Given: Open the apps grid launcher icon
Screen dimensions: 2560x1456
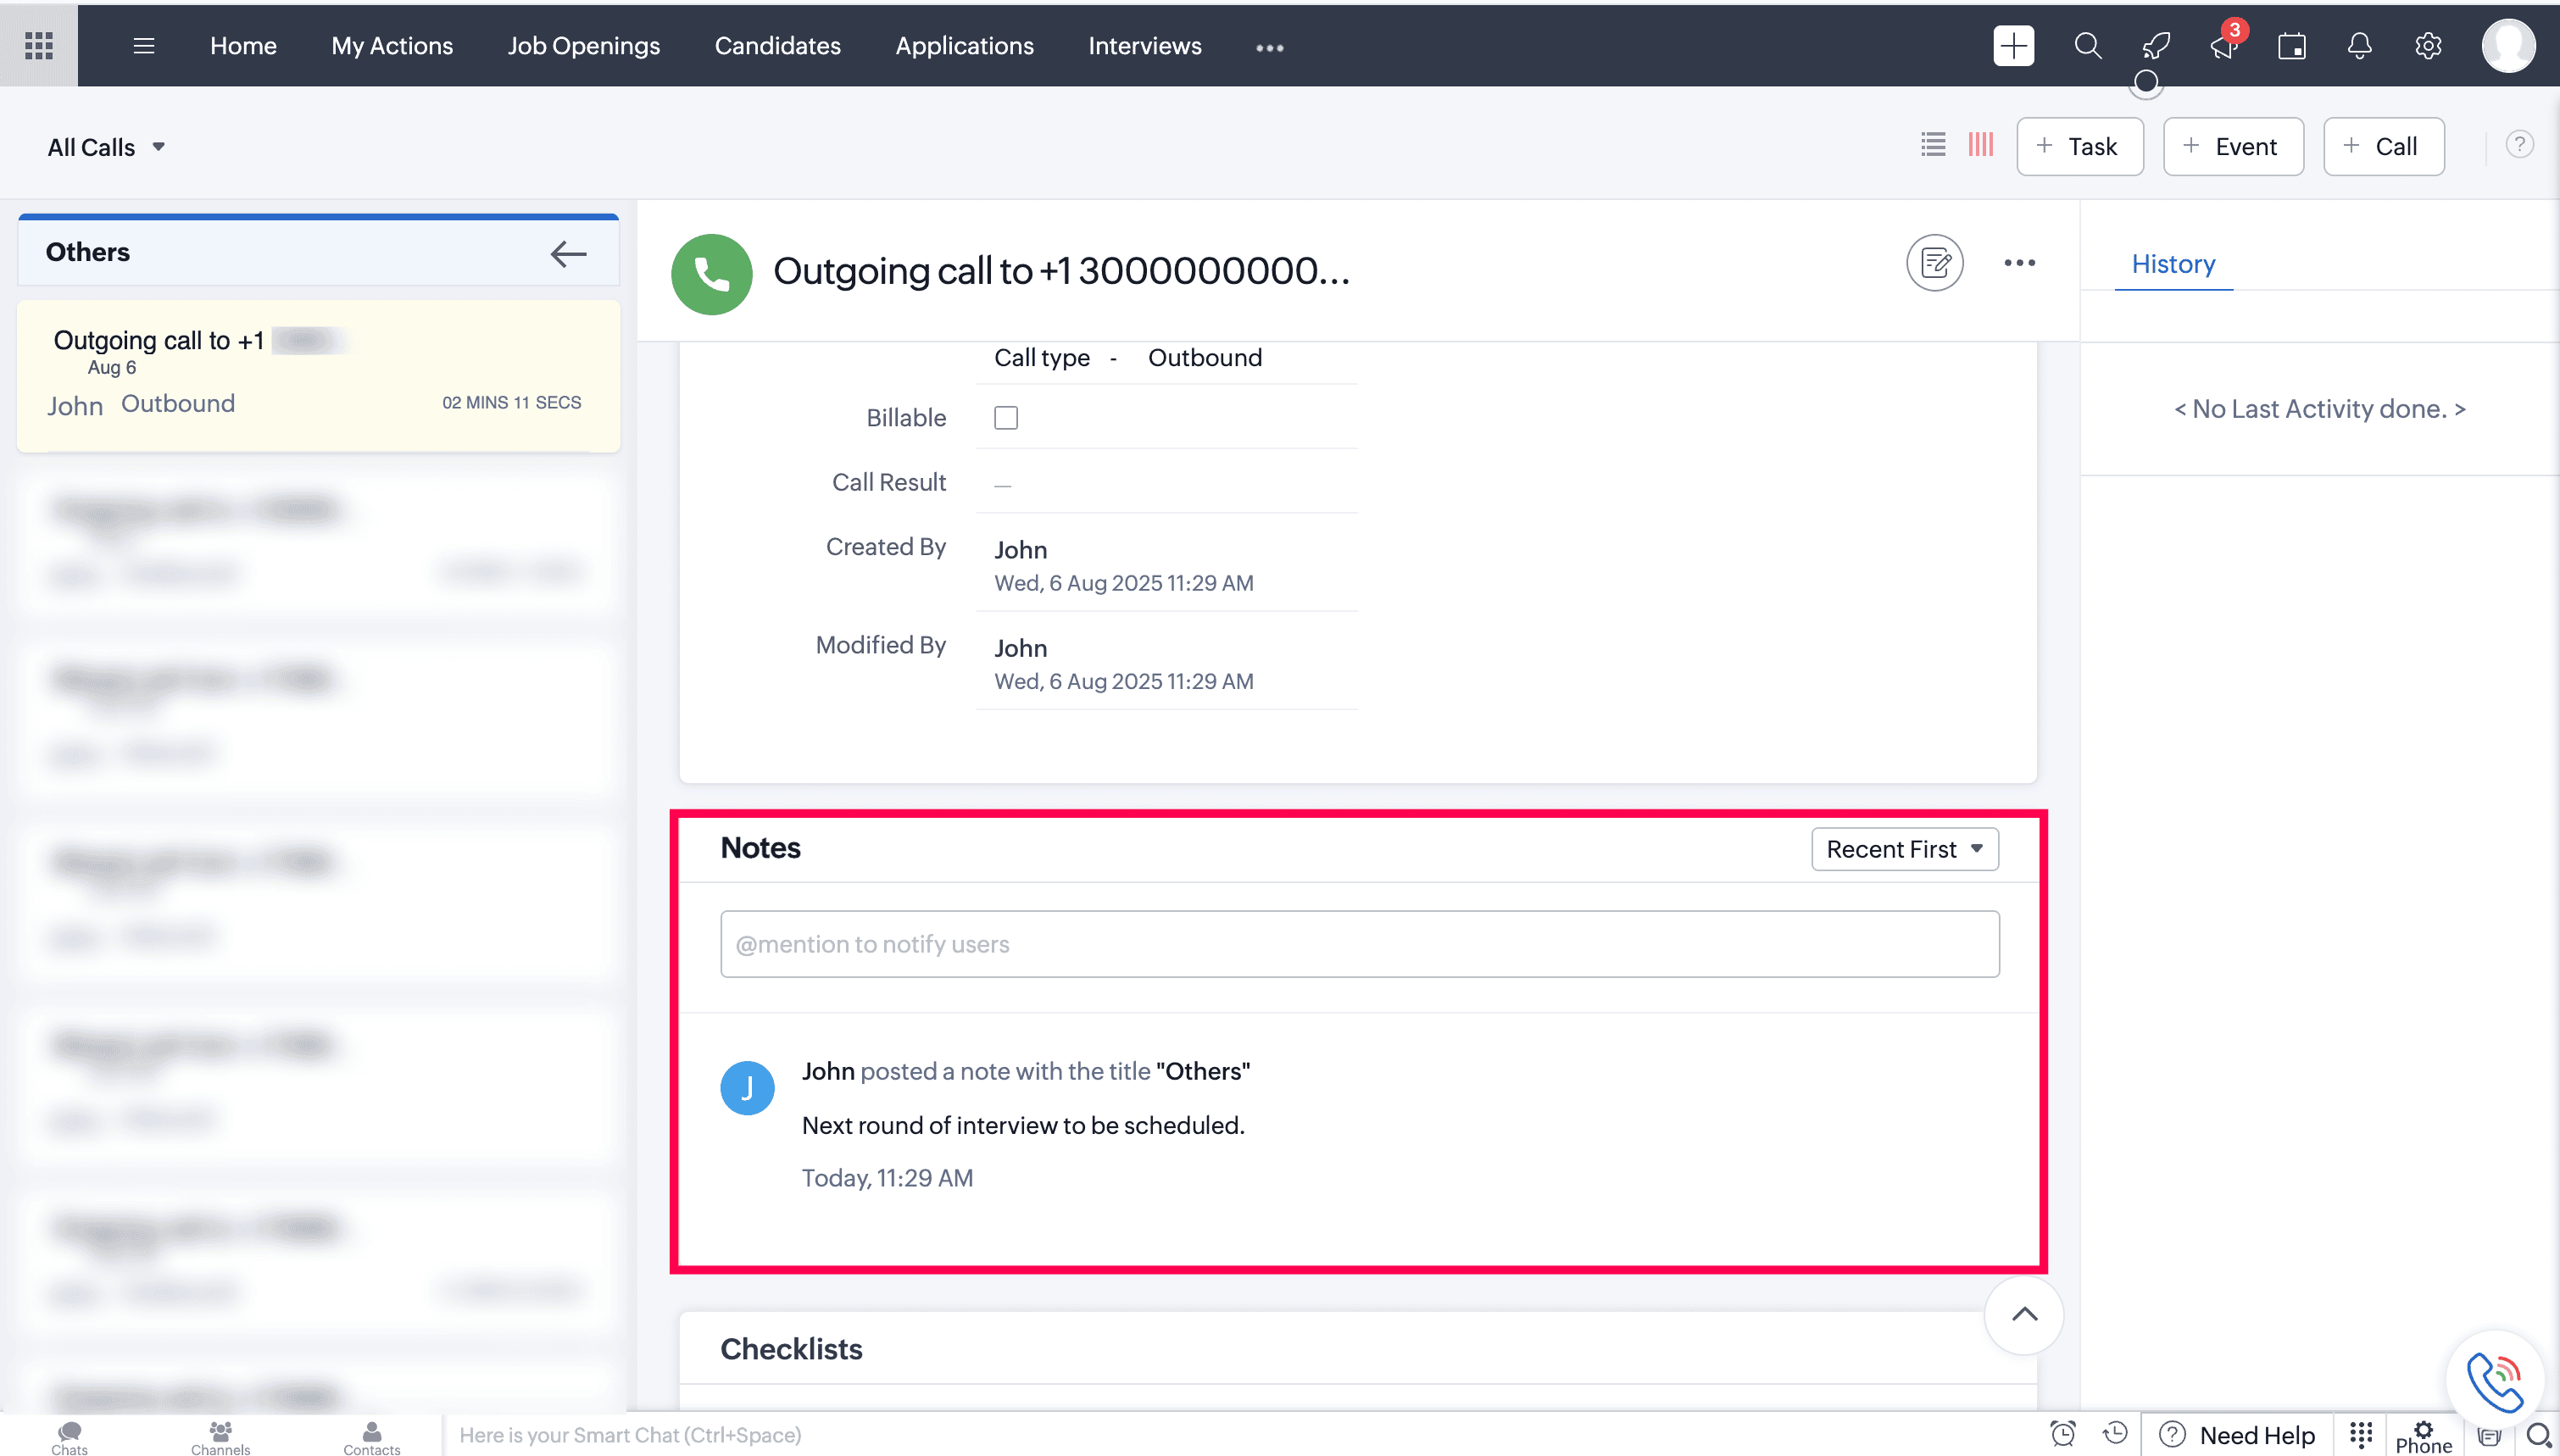Looking at the screenshot, I should 38,46.
